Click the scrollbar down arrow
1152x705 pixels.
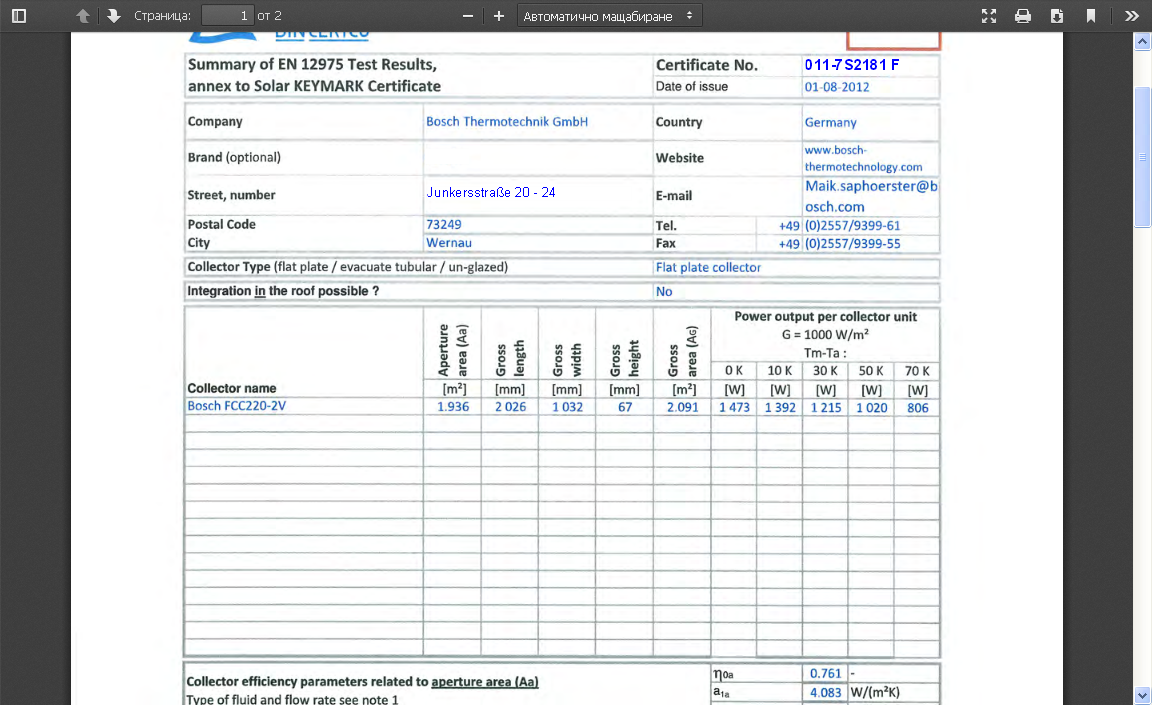(1142, 695)
